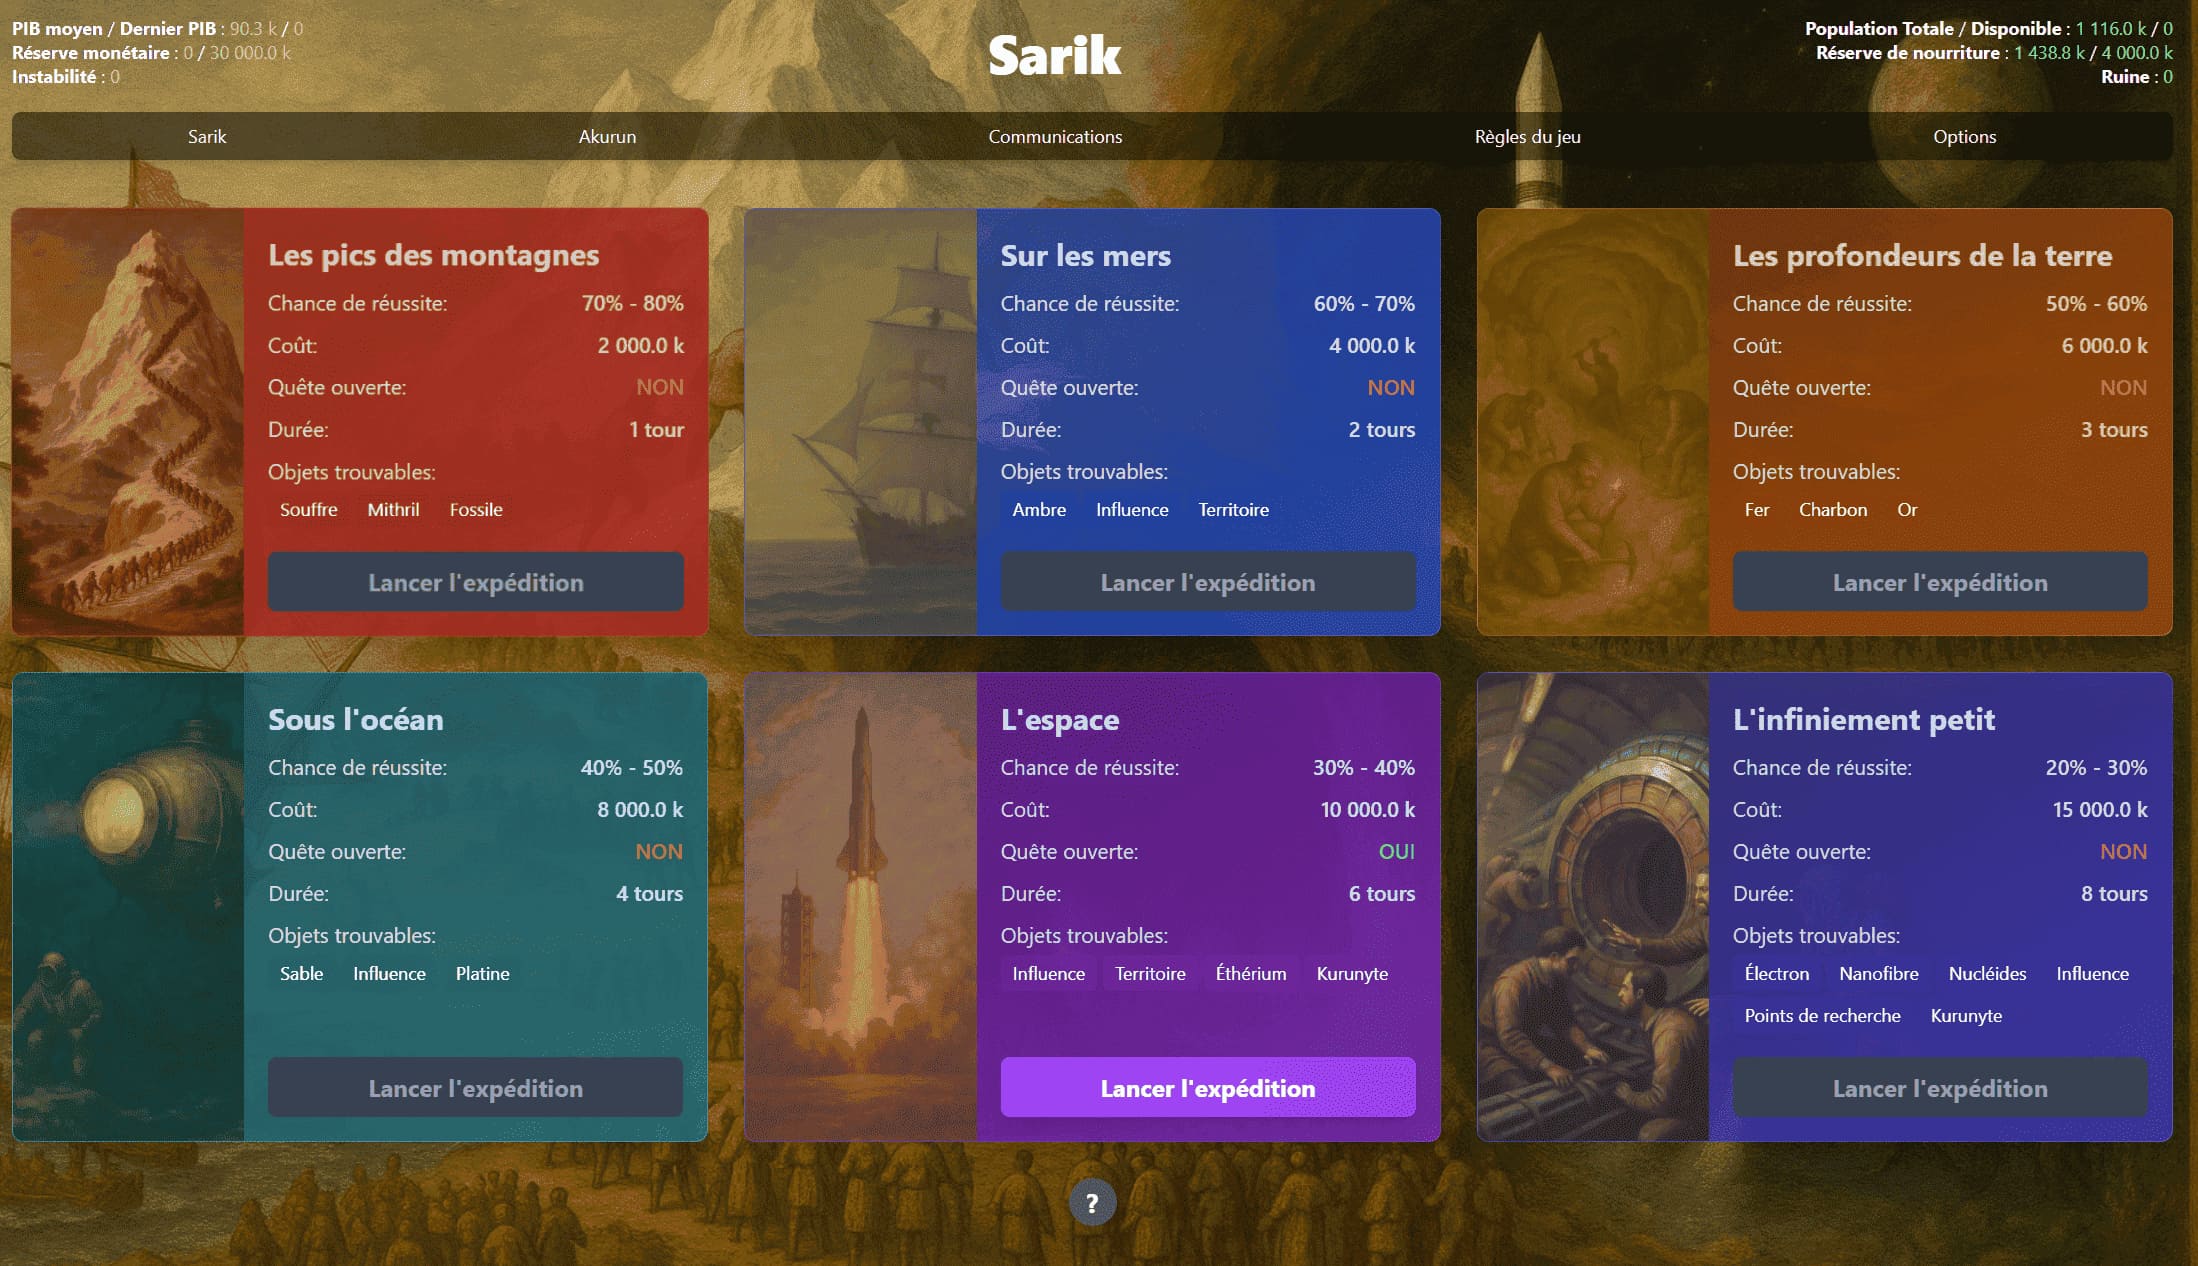Launch the Sur les mers expedition

point(1207,582)
